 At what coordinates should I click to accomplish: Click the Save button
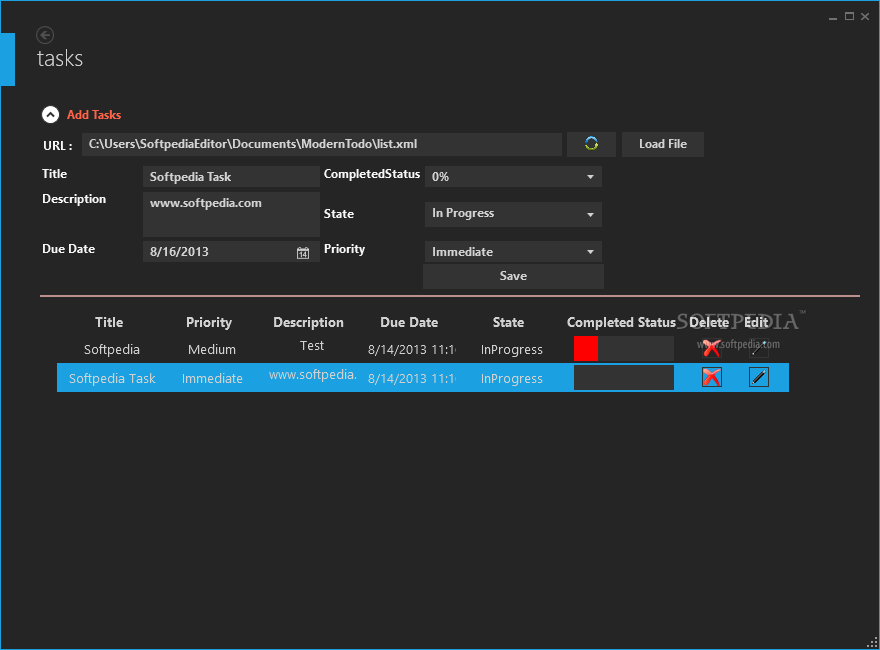(x=514, y=276)
